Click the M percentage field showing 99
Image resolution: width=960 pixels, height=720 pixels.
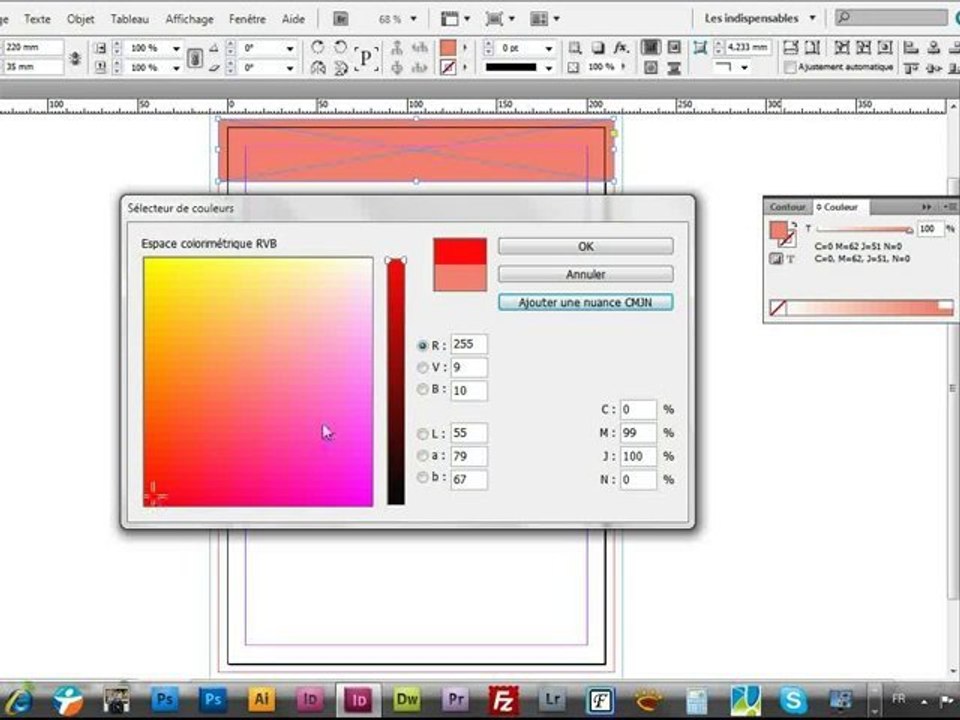tap(638, 433)
